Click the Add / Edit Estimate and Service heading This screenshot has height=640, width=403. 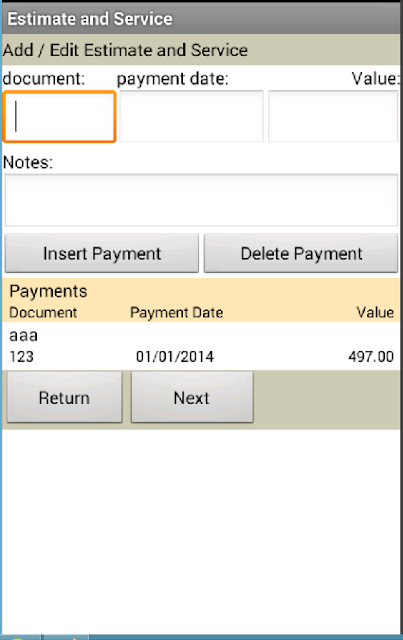[x=125, y=50]
